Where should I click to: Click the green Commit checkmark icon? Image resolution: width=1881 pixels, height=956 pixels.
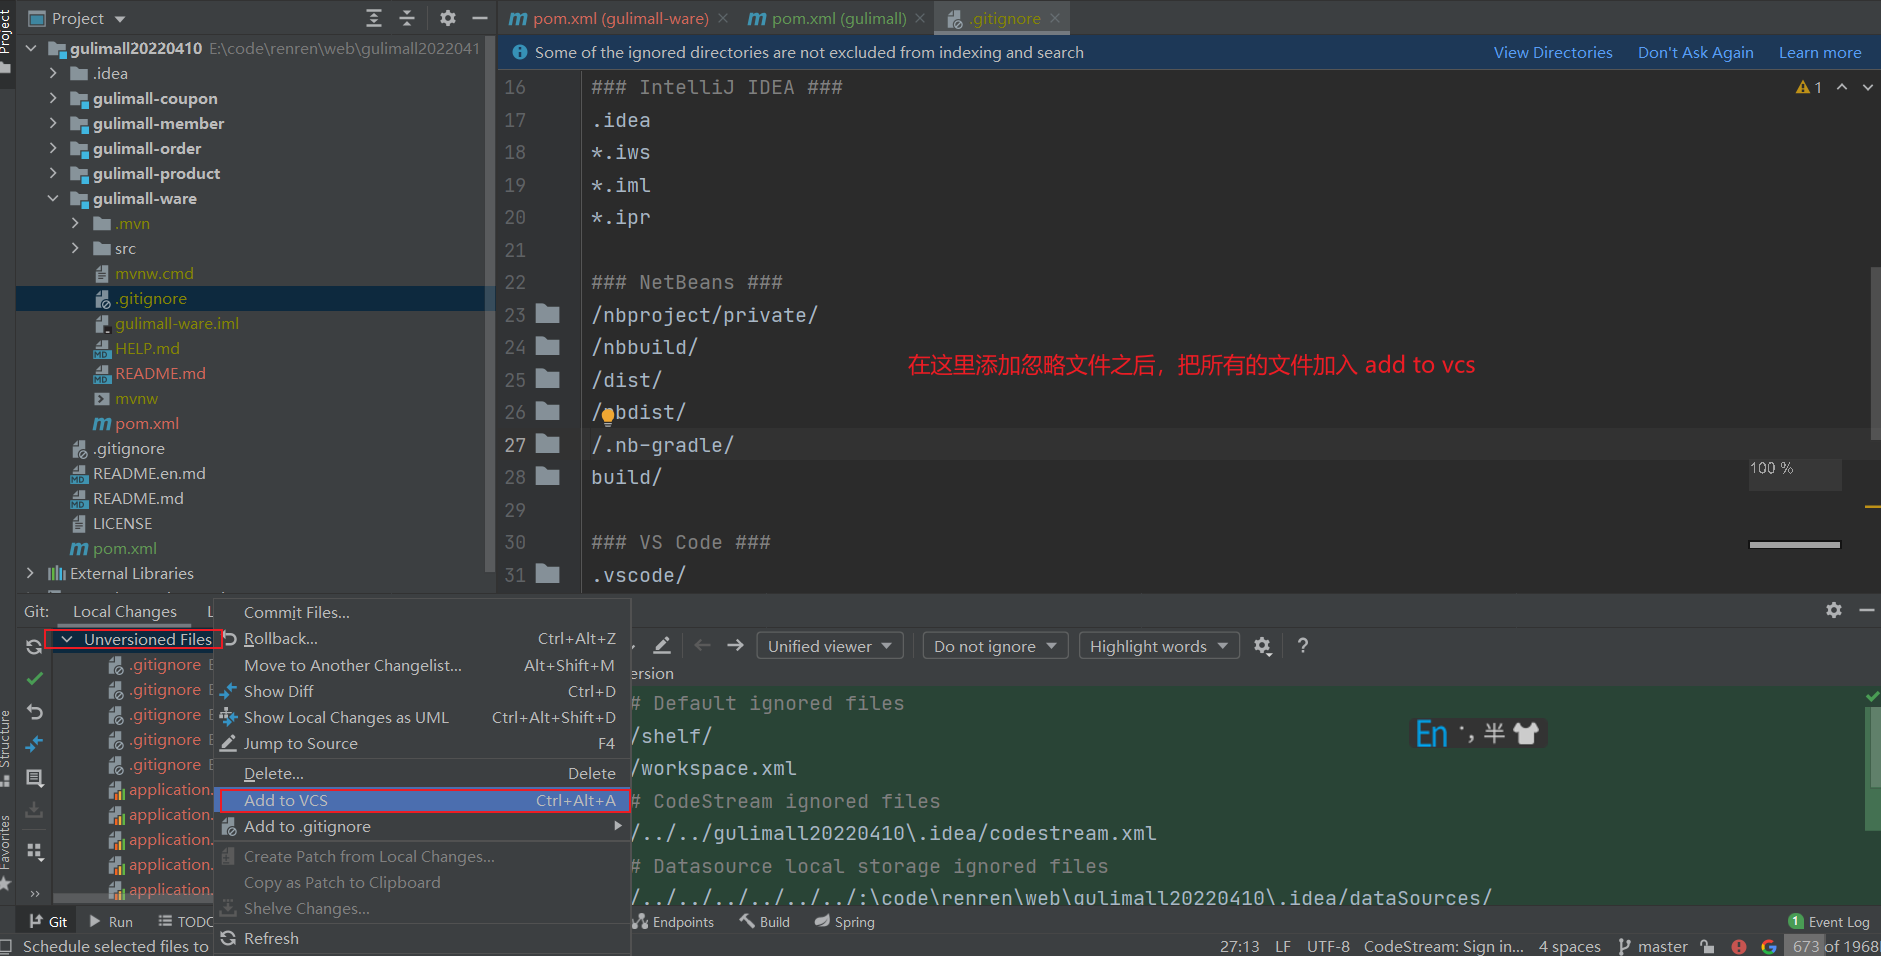(34, 679)
